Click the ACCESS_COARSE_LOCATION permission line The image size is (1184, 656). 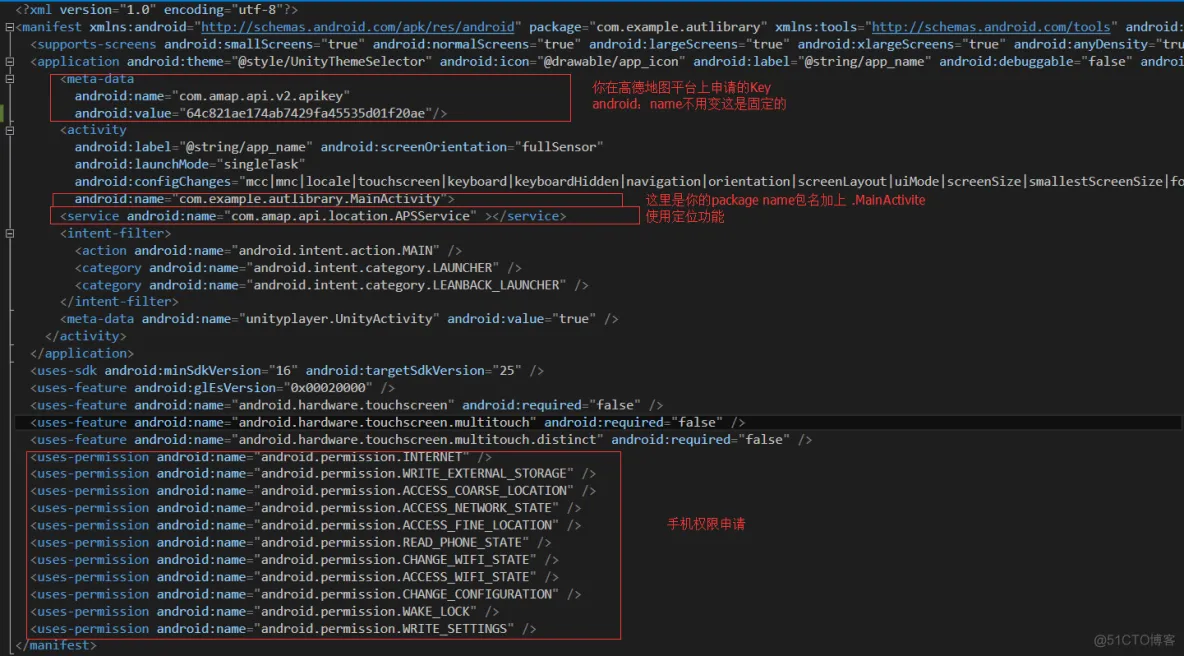(x=313, y=491)
